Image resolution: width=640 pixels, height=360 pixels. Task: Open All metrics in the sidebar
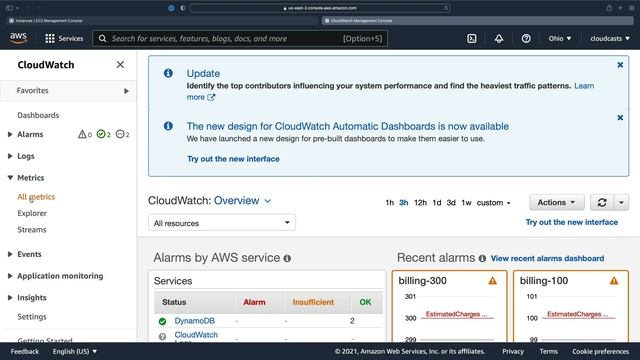tap(36, 197)
